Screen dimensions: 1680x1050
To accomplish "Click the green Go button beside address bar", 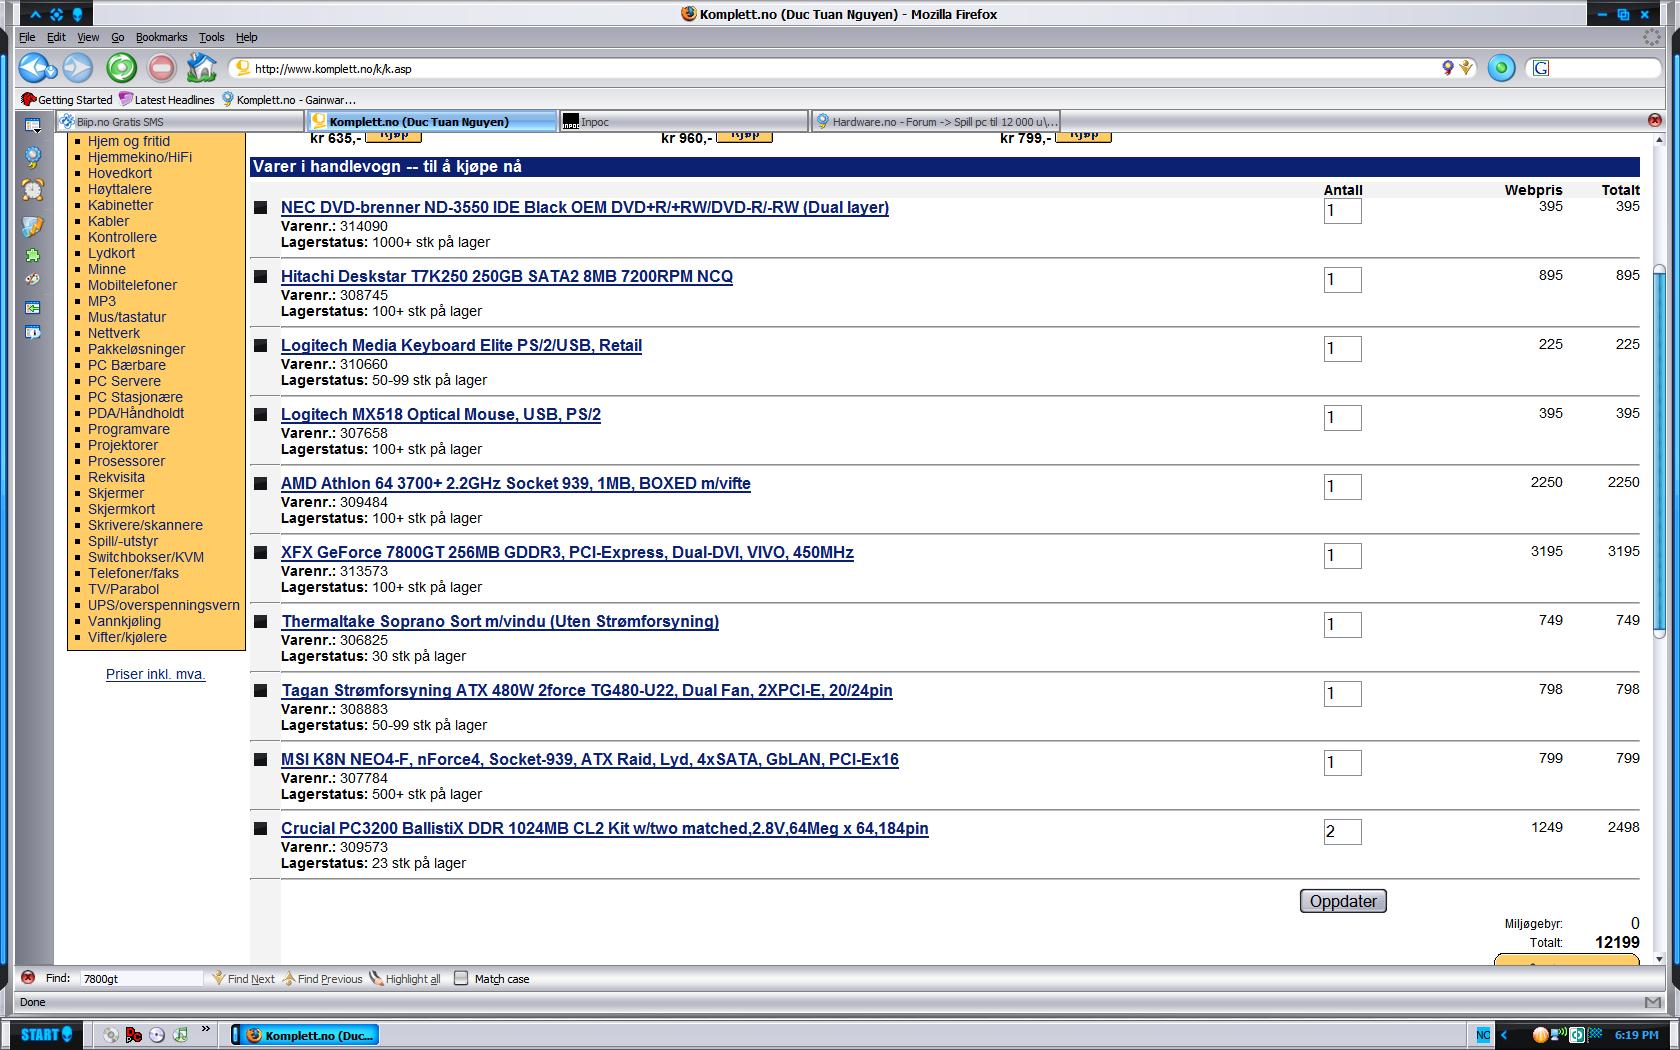I will [x=1501, y=68].
